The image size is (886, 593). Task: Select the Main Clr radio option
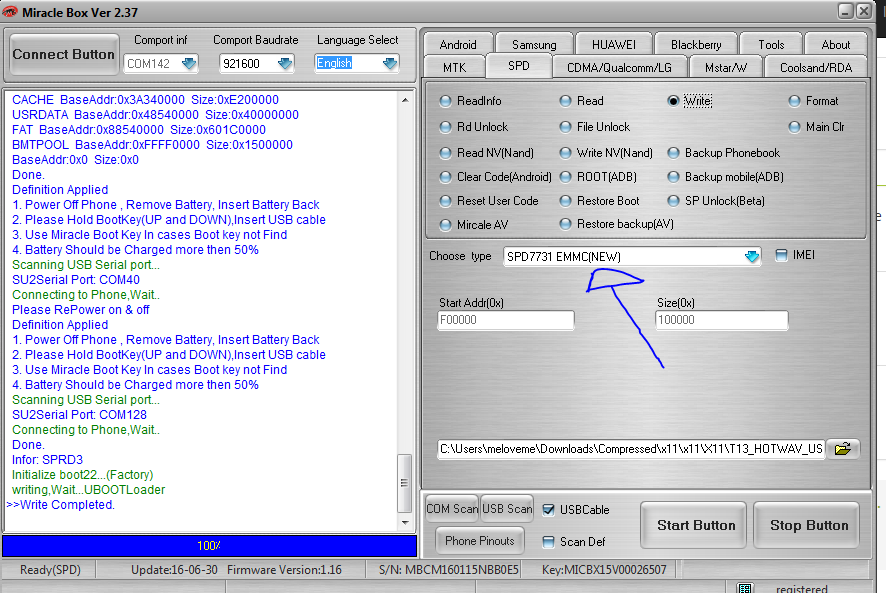point(794,127)
